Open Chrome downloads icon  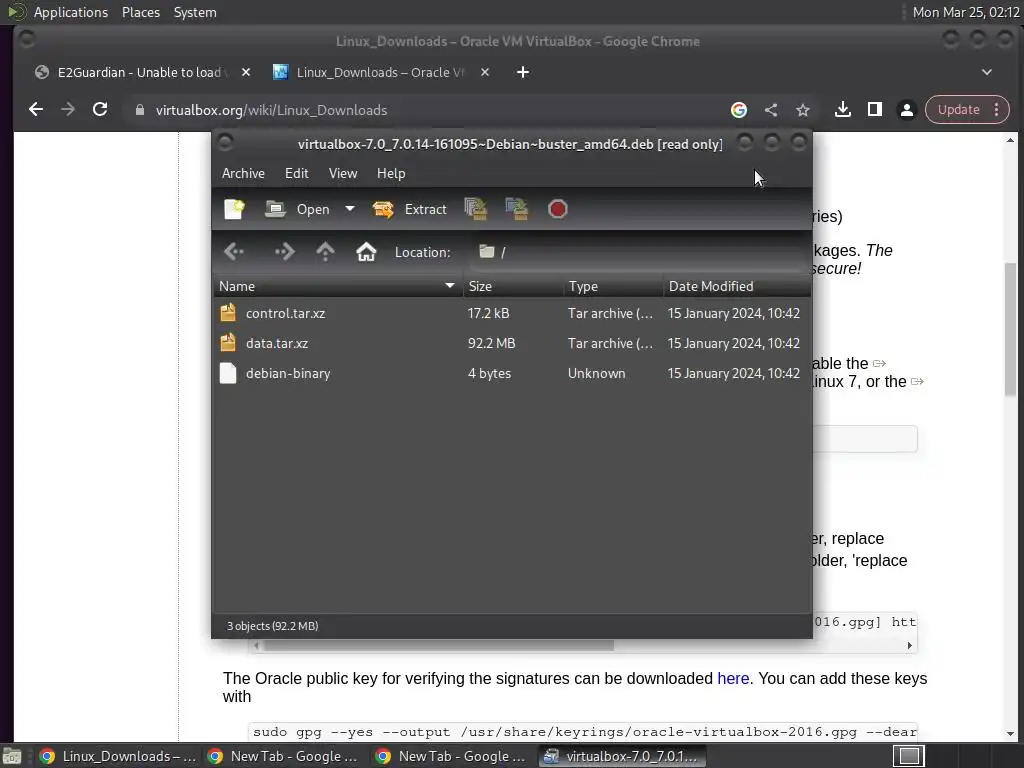coord(842,110)
